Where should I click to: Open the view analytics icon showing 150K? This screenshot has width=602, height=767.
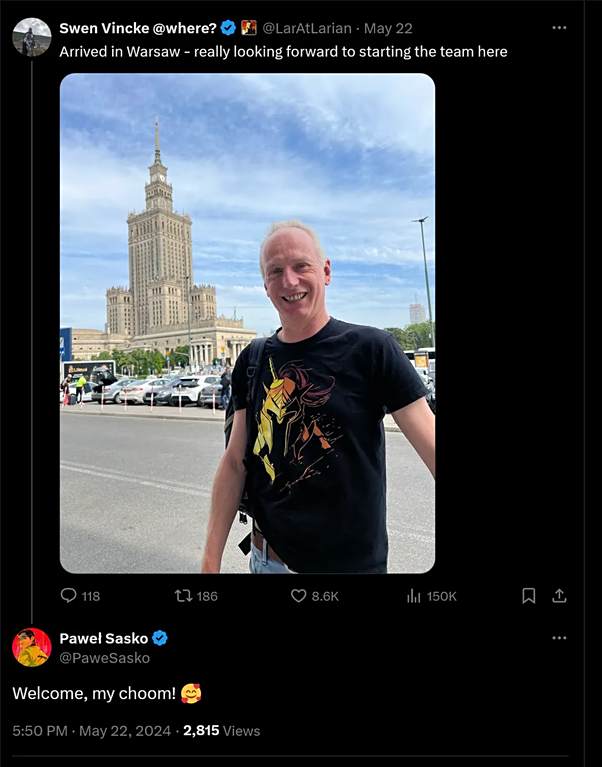tap(414, 595)
